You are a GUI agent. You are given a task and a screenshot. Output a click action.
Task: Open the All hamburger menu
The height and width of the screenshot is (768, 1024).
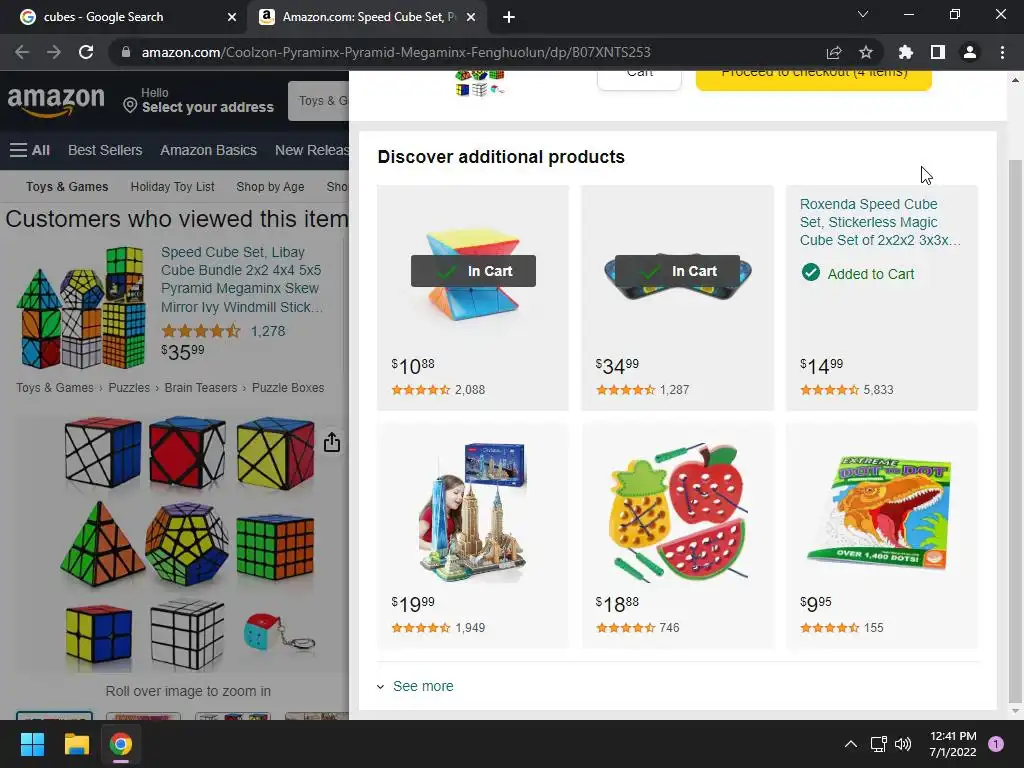pos(30,150)
